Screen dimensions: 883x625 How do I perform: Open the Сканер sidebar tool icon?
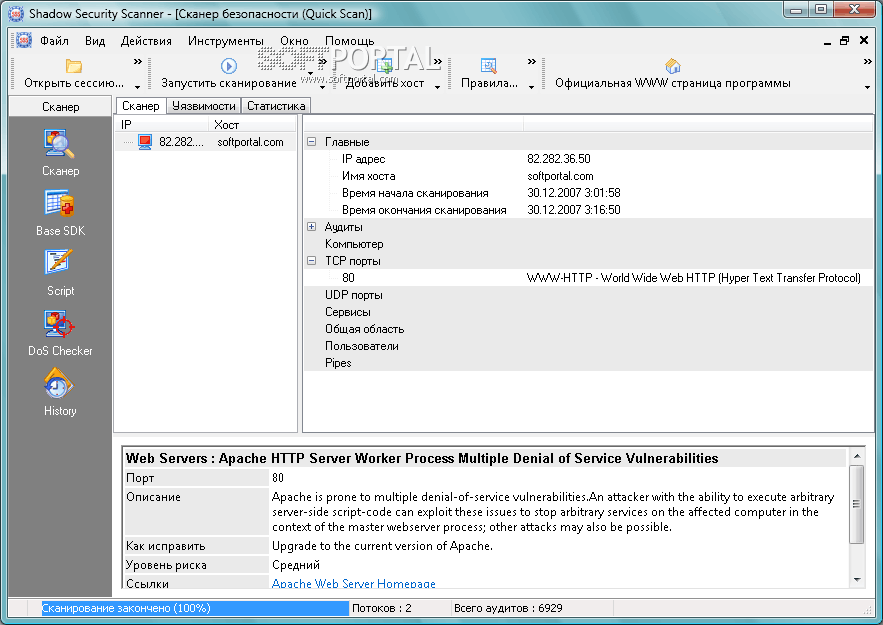pyautogui.click(x=59, y=144)
